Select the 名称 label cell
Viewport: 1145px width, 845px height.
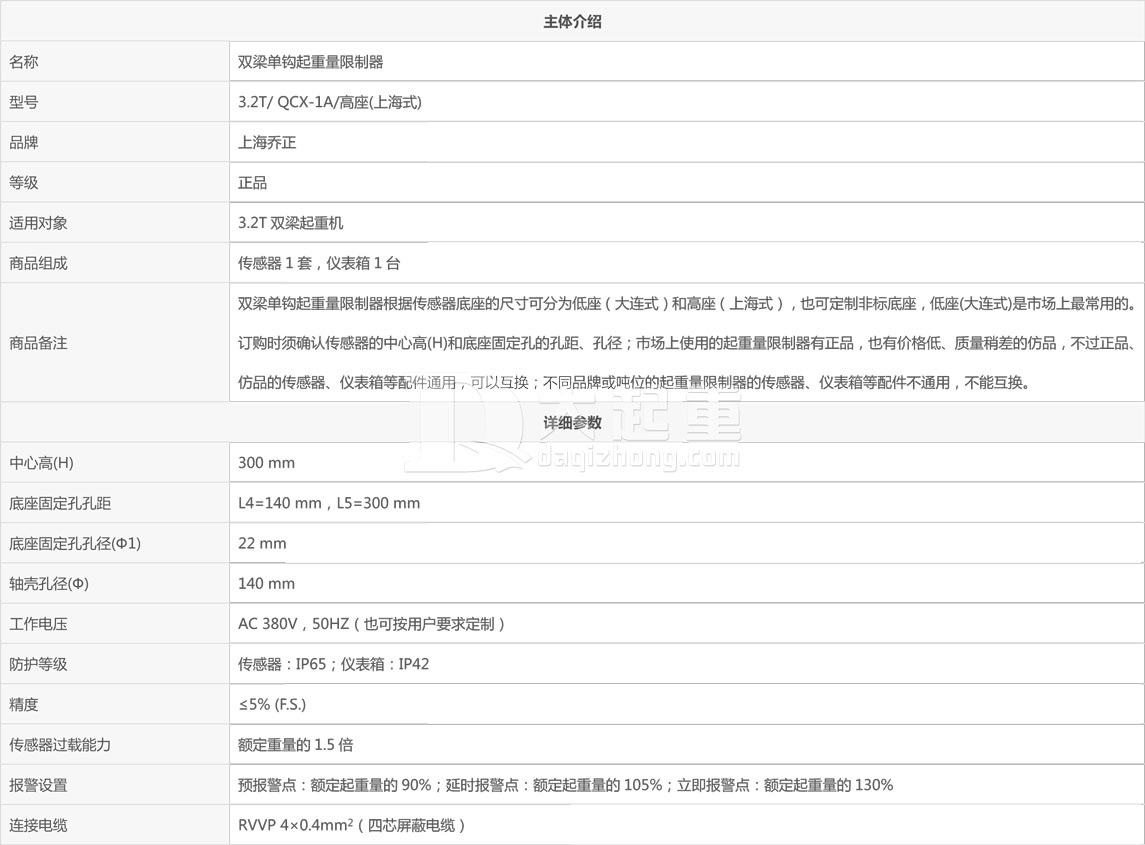pos(115,62)
